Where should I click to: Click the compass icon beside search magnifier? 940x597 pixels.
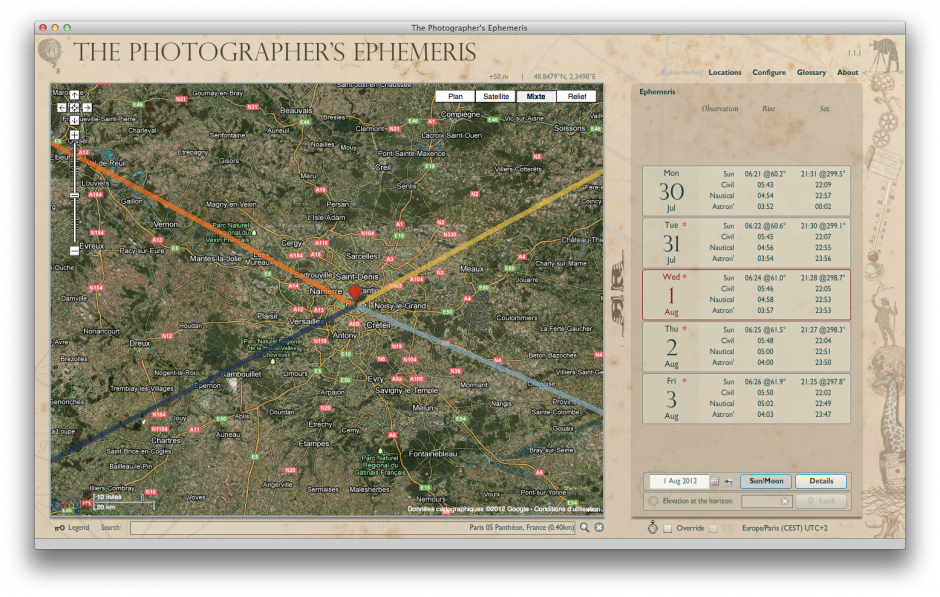(x=599, y=527)
